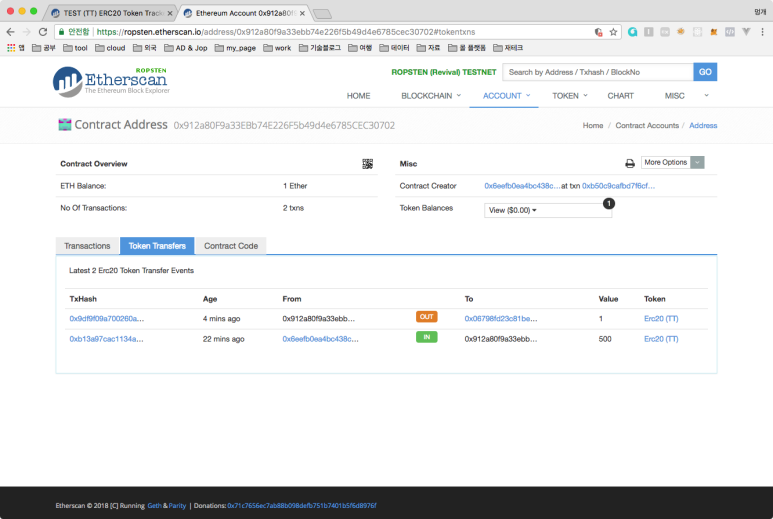Click the Parity footer link

177,505
